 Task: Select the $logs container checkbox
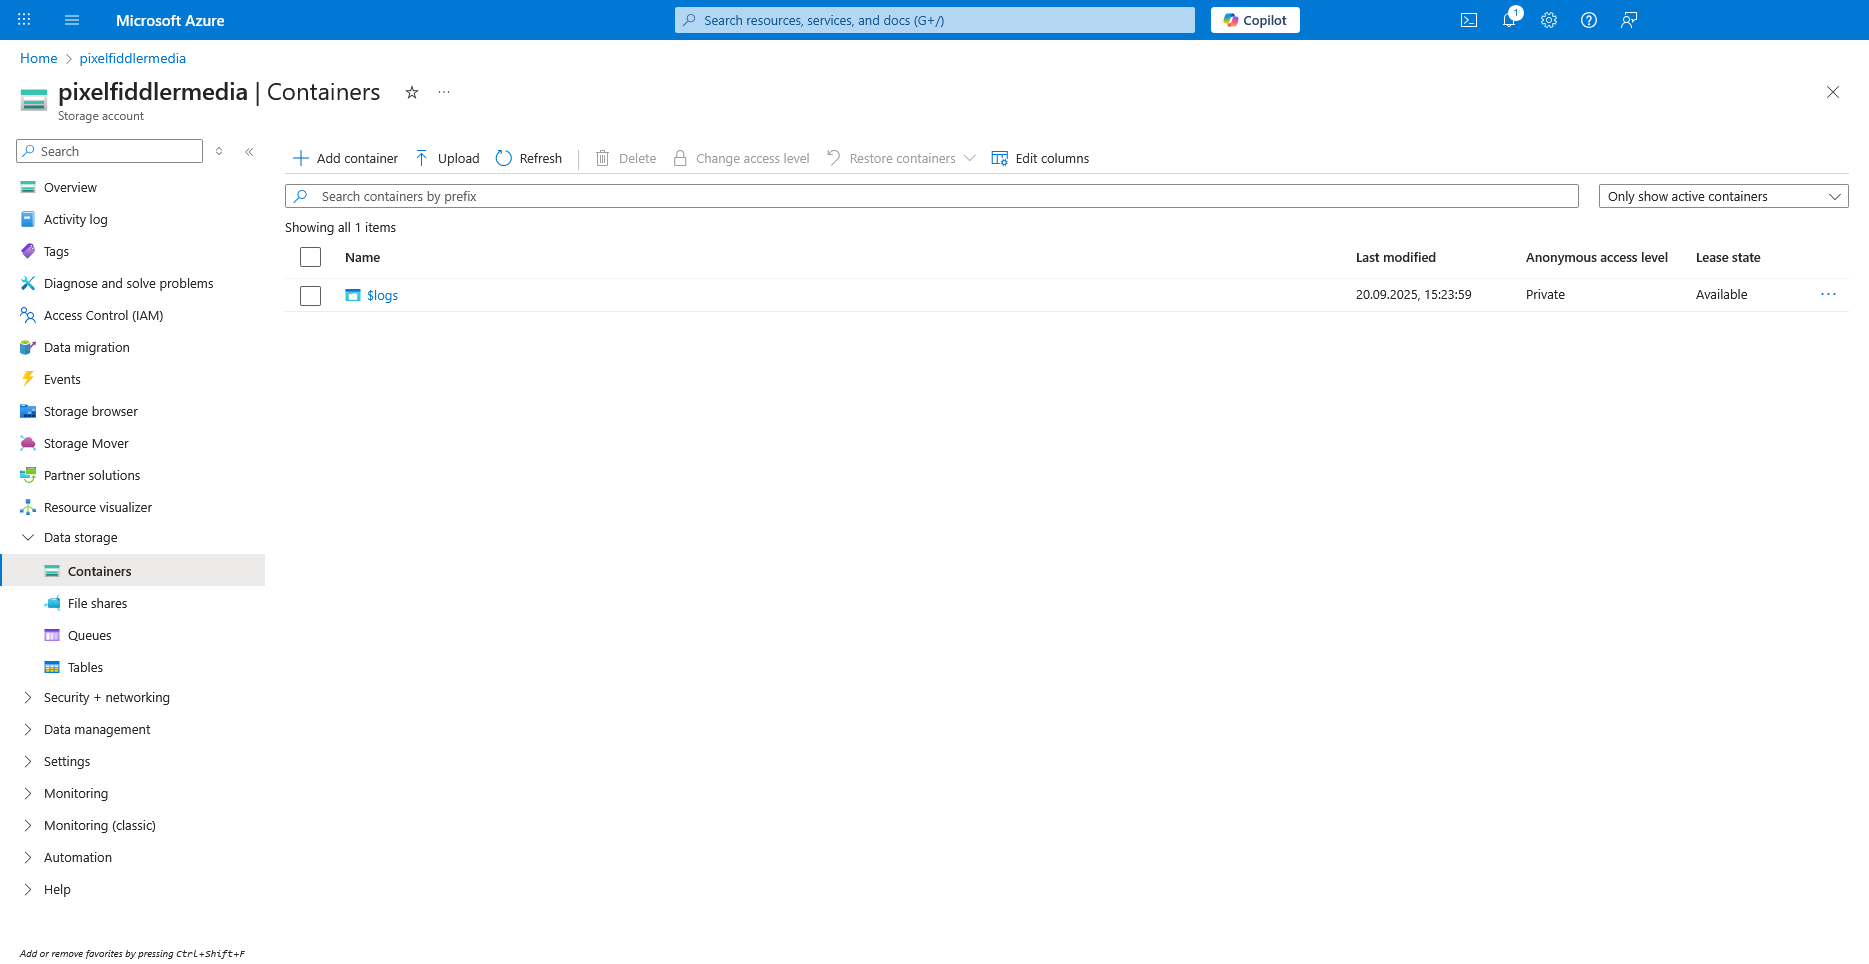click(311, 296)
